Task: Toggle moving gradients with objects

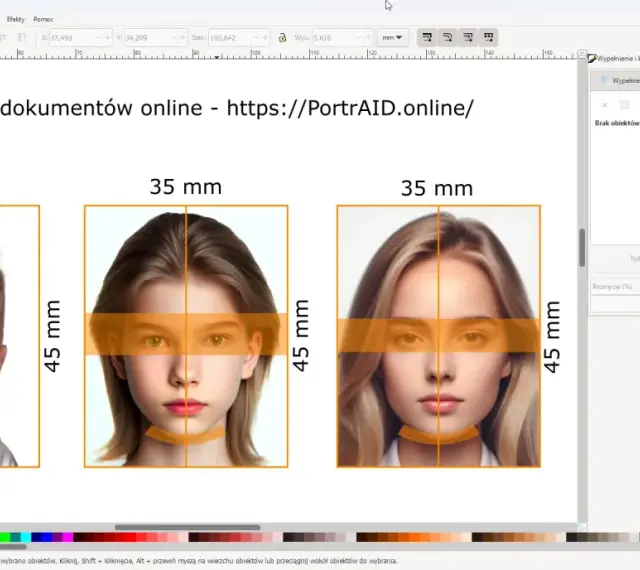Action: coord(468,38)
